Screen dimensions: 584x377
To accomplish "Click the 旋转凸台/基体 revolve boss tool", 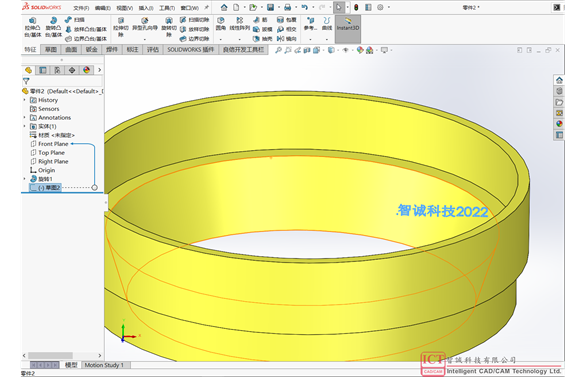I will 53,27.
